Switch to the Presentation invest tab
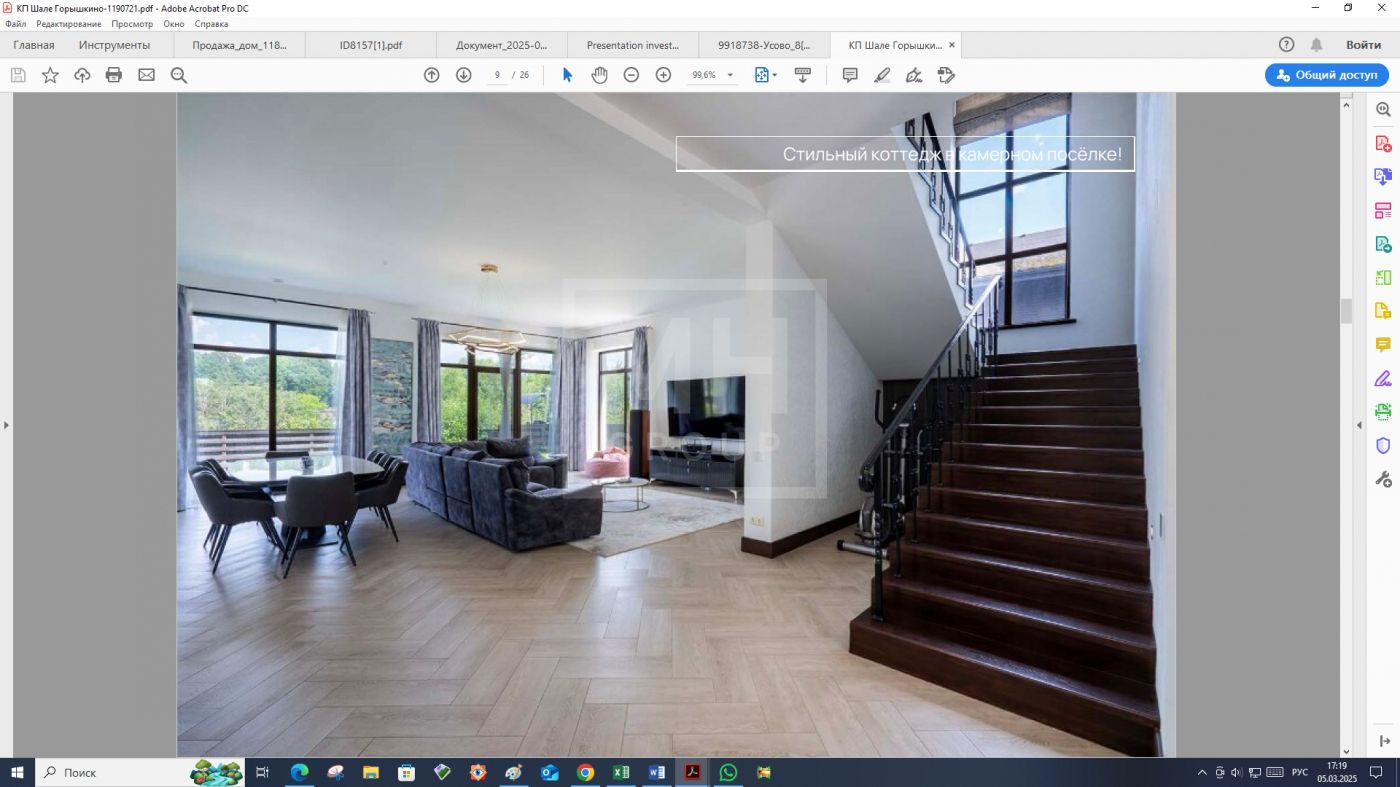Viewport: 1400px width, 787px height. pyautogui.click(x=632, y=45)
